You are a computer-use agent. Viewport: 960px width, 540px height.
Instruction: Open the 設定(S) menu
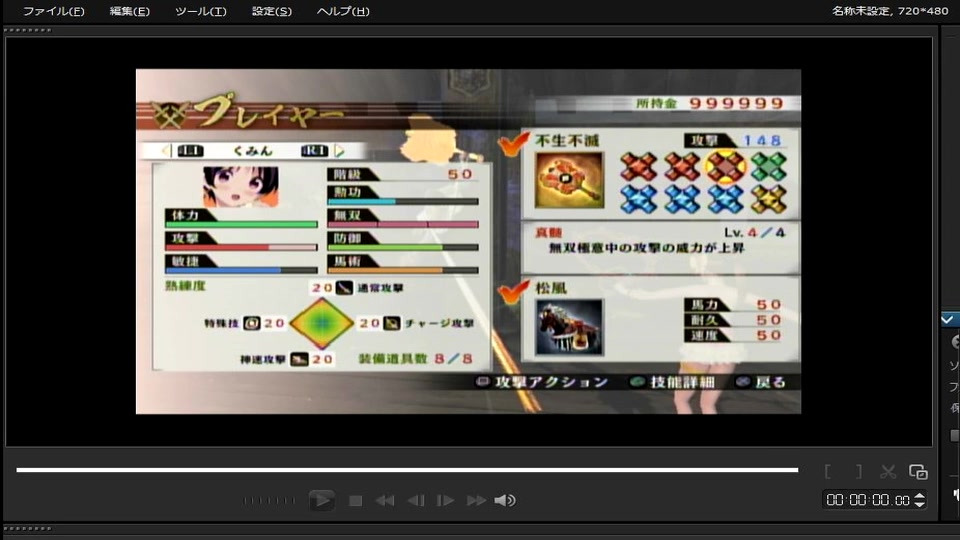pyautogui.click(x=272, y=11)
